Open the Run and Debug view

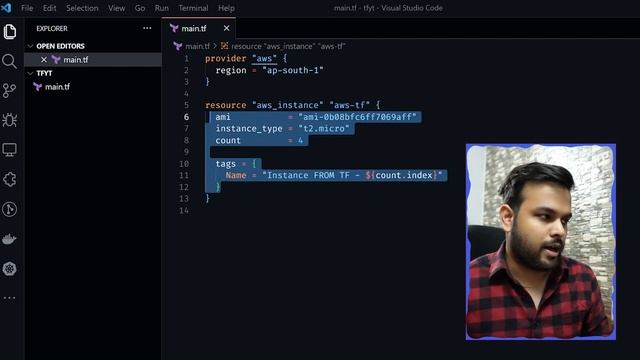point(9,120)
